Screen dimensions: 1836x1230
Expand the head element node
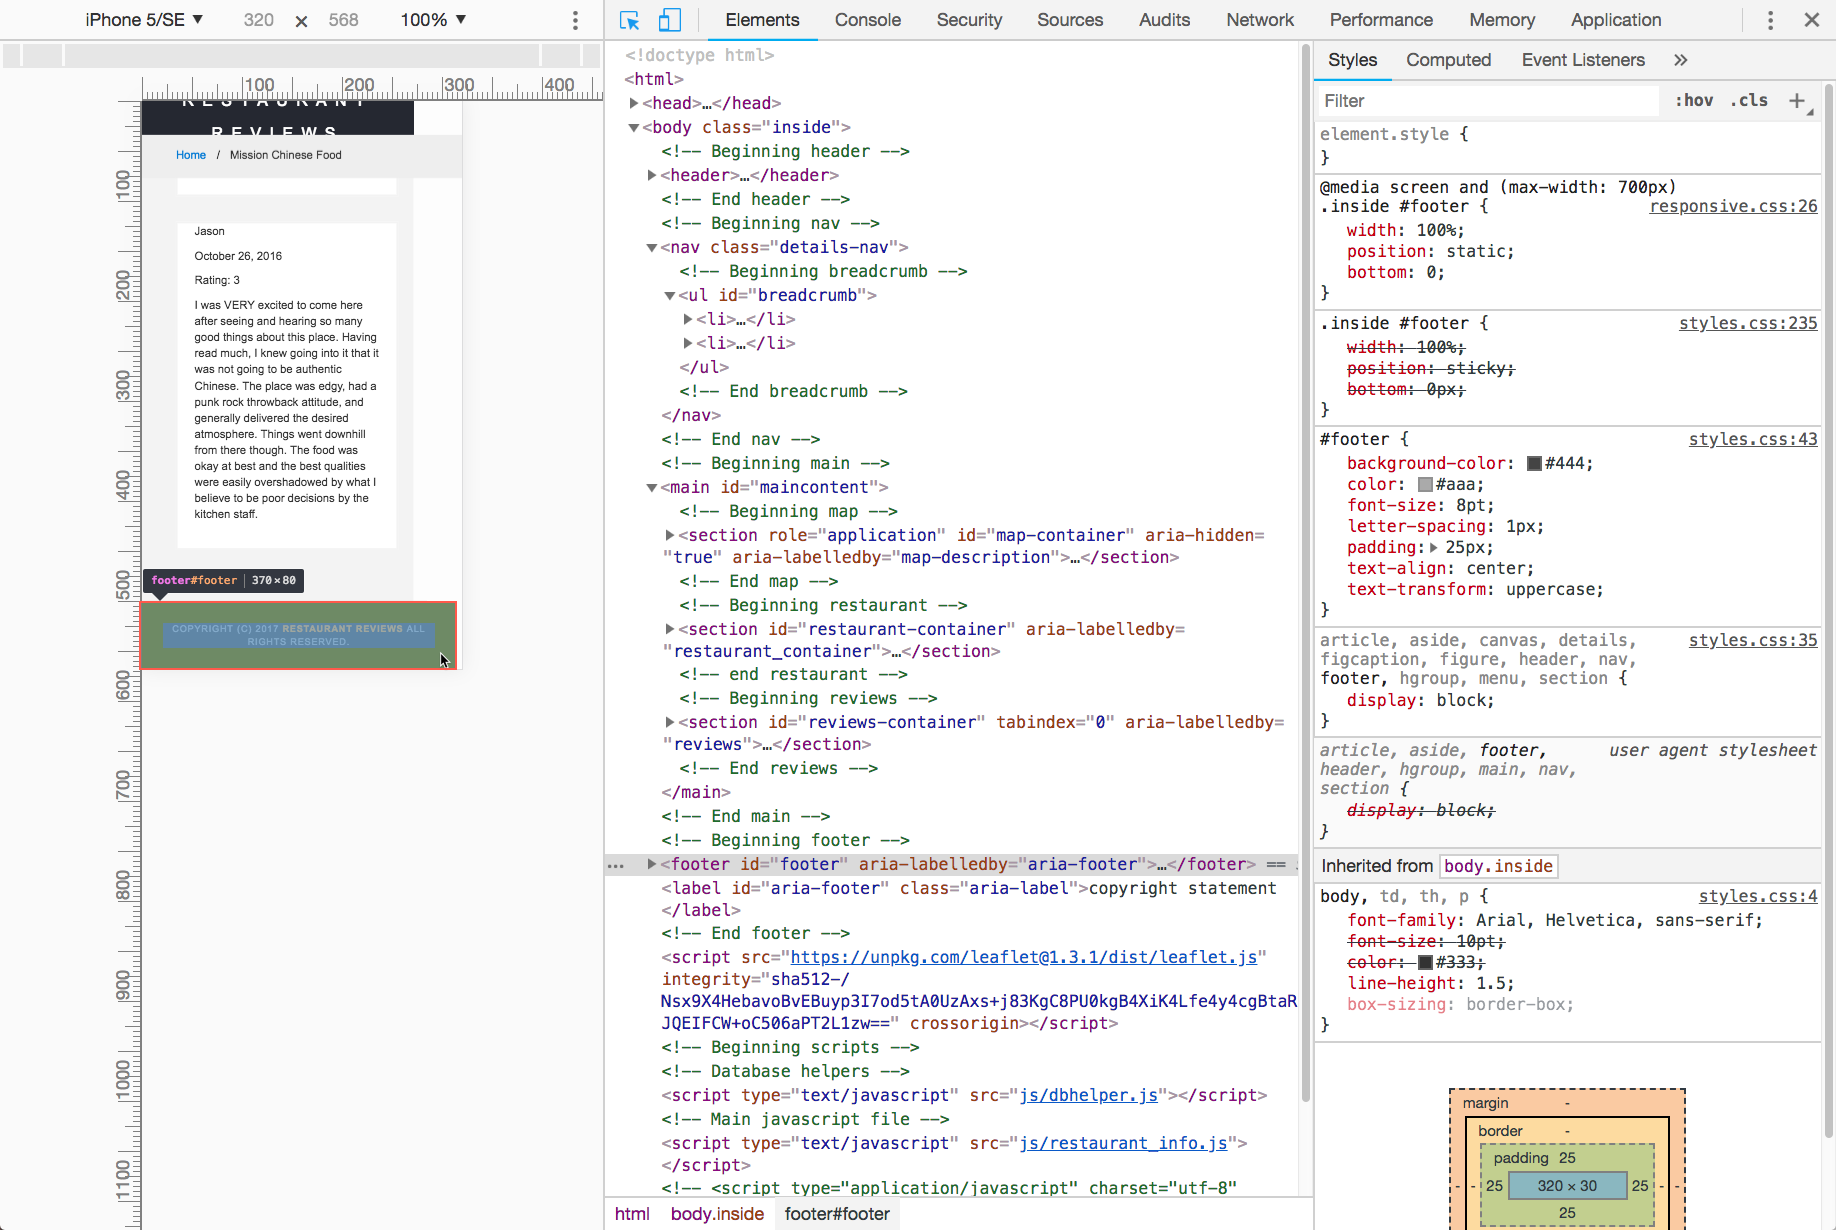634,103
